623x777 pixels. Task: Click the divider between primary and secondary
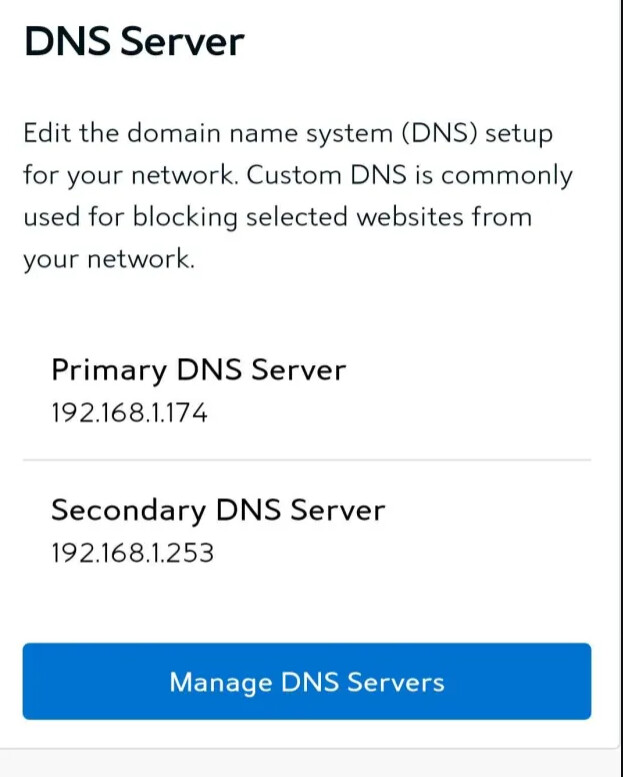pos(307,460)
